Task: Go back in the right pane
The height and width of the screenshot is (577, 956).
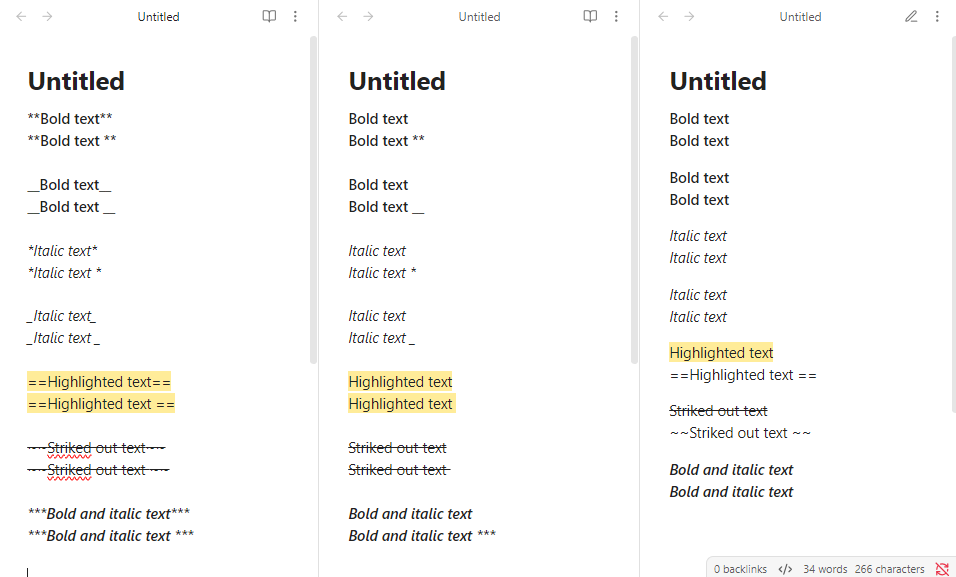Action: [x=663, y=16]
